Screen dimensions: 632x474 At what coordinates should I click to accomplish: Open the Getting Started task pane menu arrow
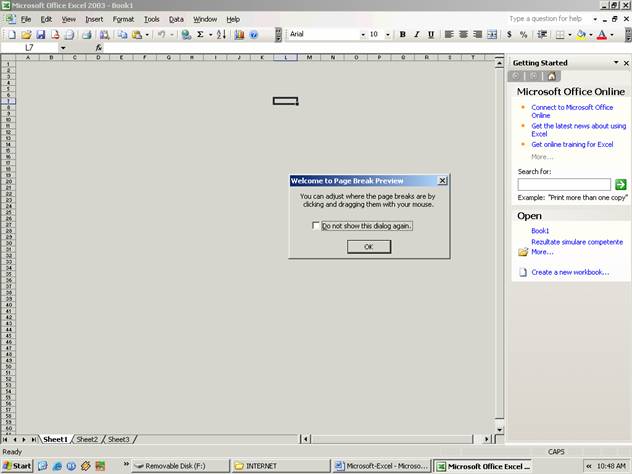(x=616, y=62)
